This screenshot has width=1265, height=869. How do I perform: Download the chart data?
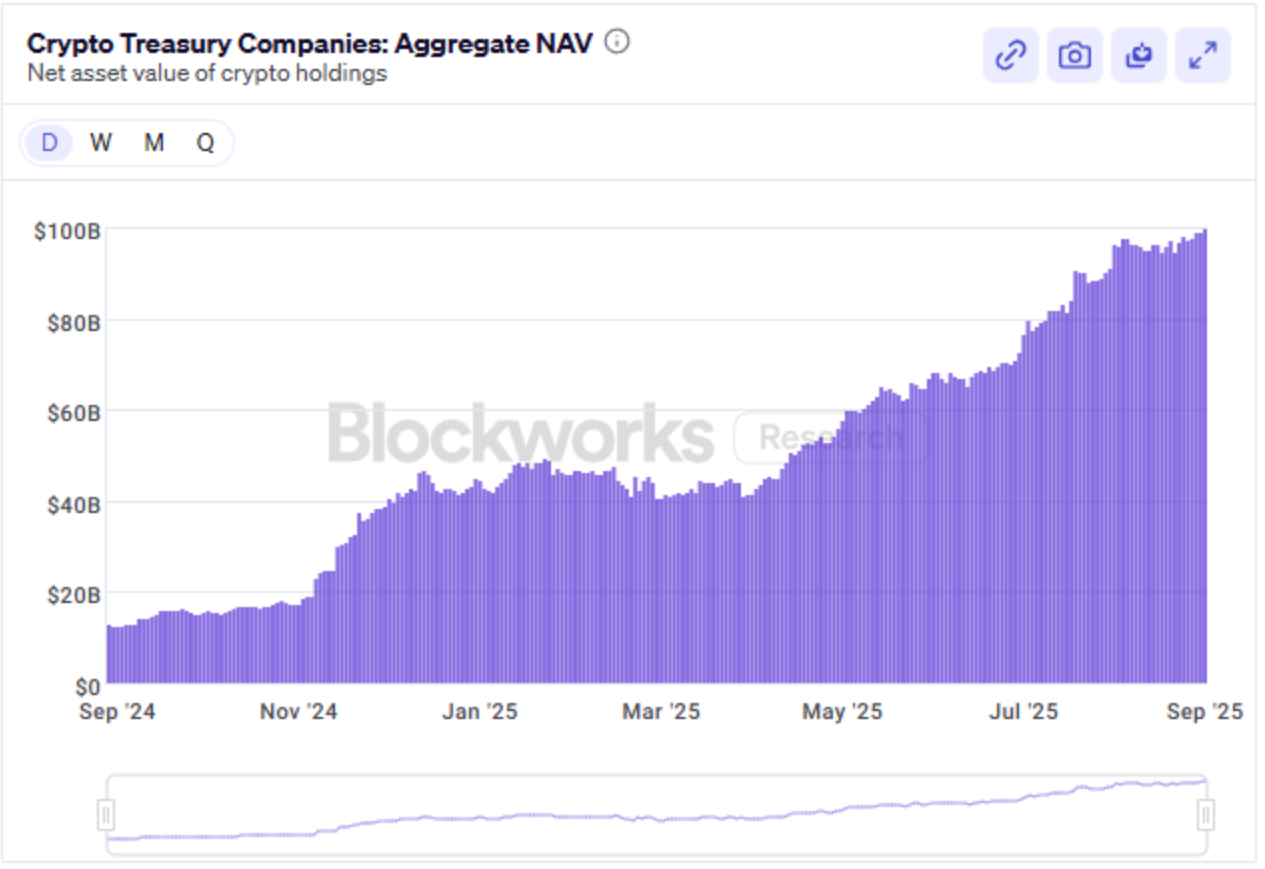(x=1141, y=57)
